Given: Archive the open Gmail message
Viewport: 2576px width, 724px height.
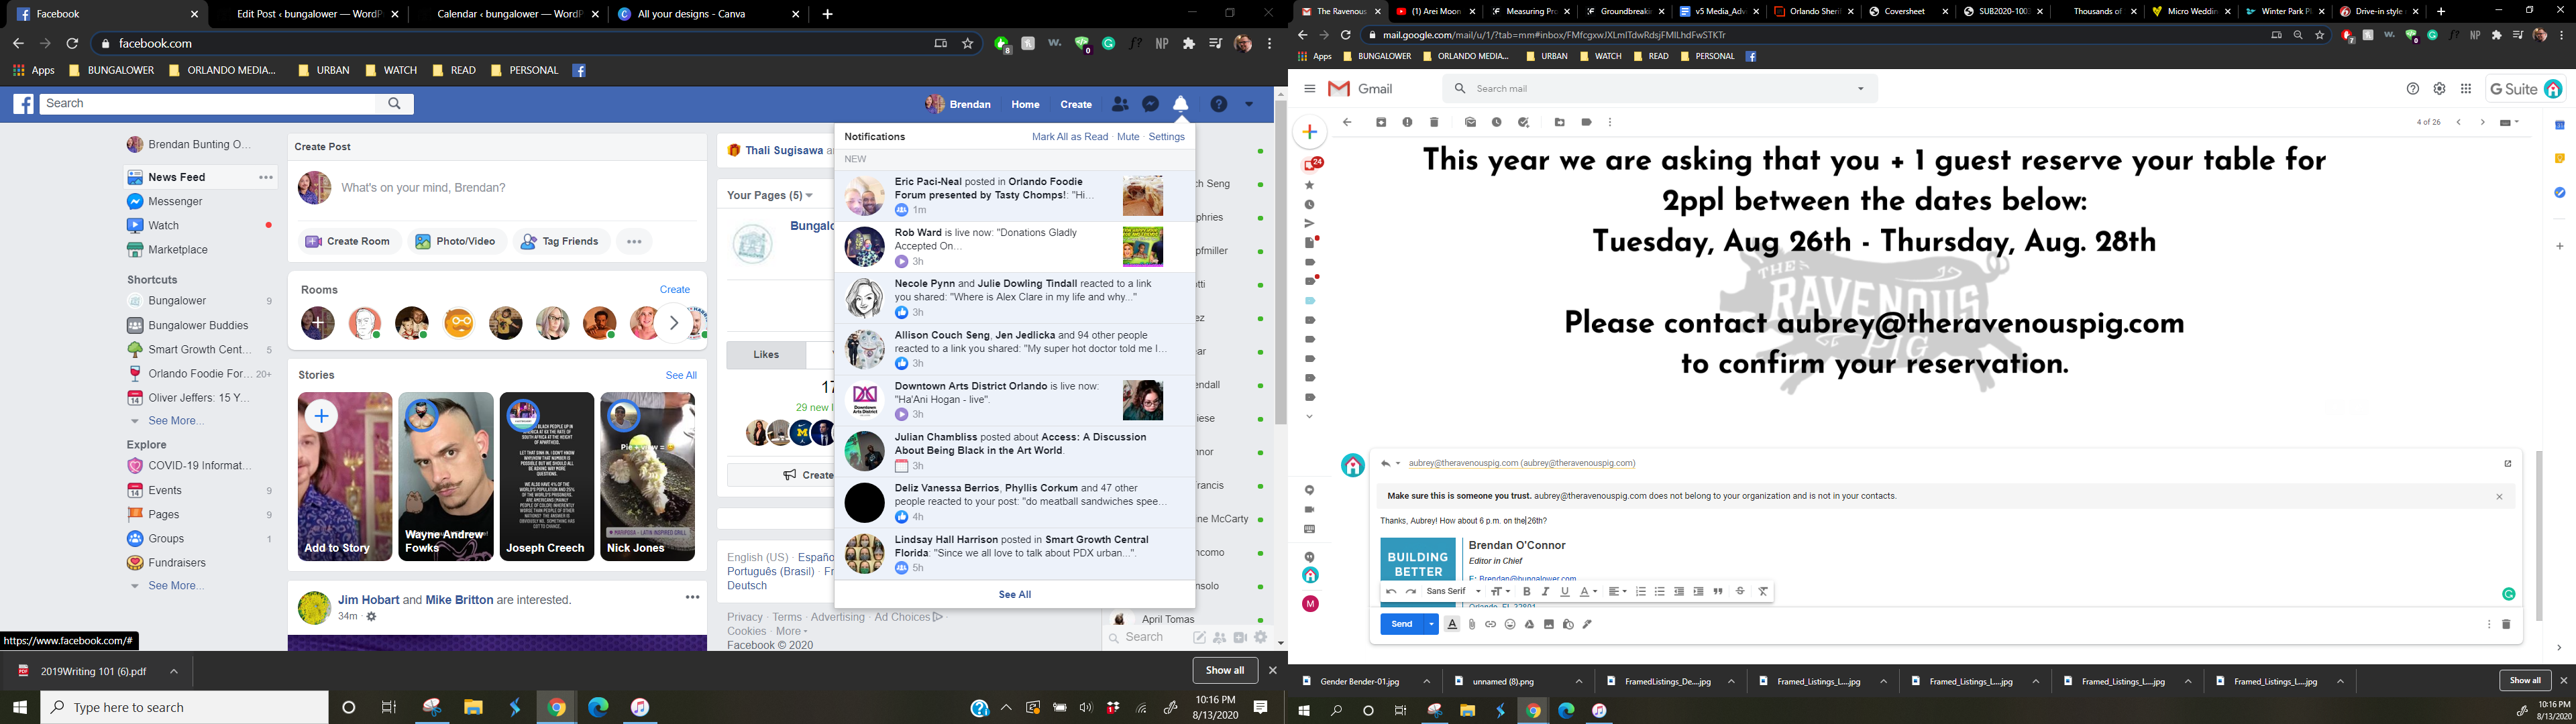Looking at the screenshot, I should pos(1381,123).
